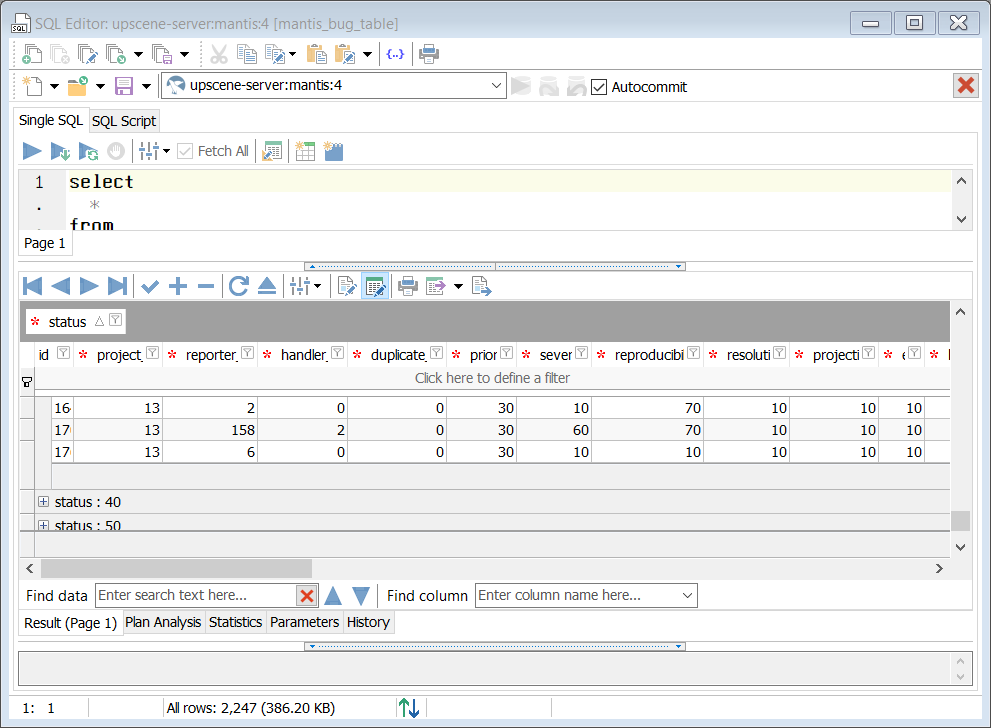Click 'Click here to define a filter'
This screenshot has width=991, height=728.
pyautogui.click(x=492, y=378)
